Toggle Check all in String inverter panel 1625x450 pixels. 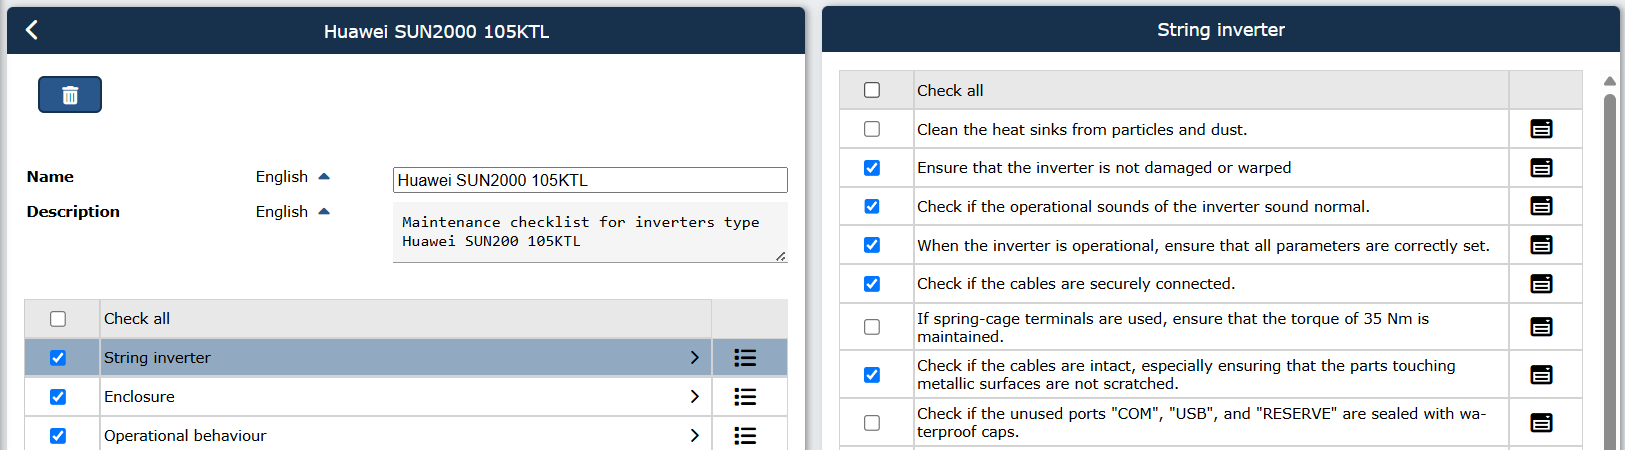click(x=872, y=90)
